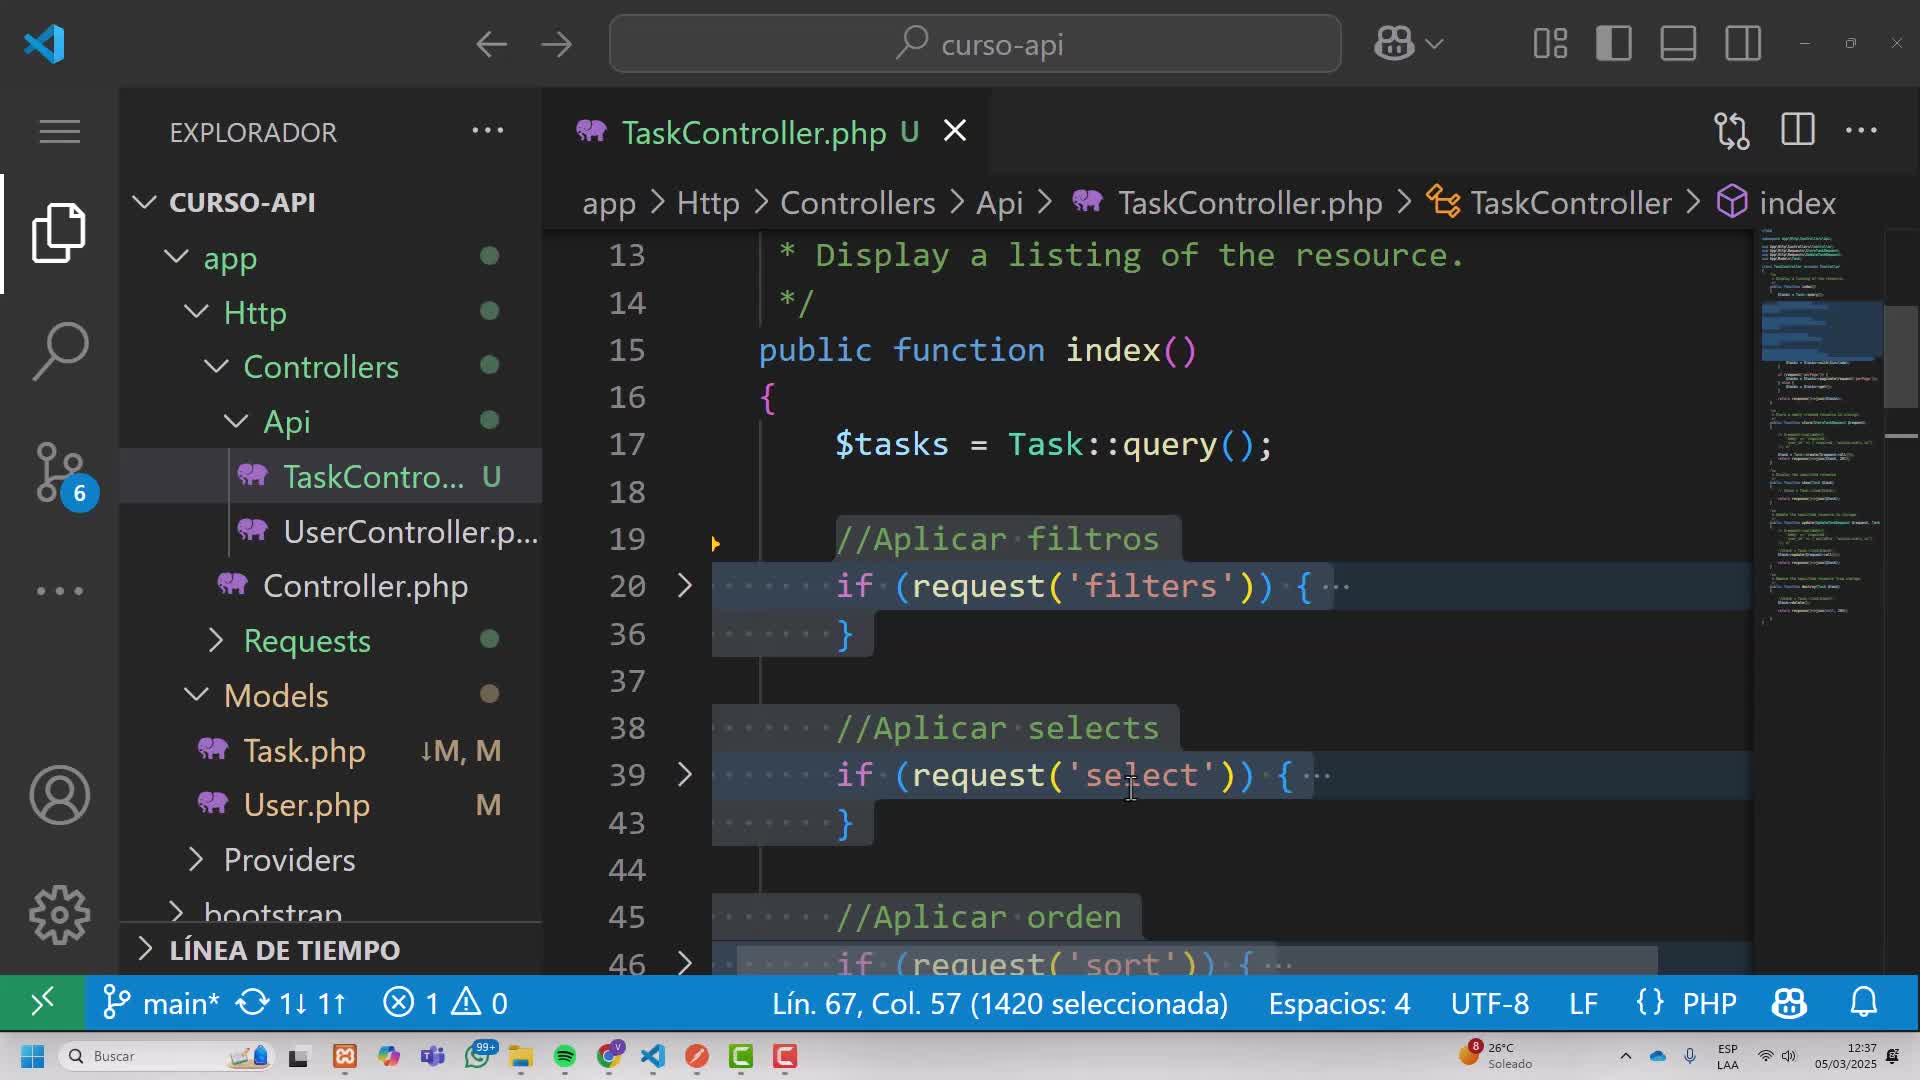Viewport: 1920px width, 1080px height.
Task: Toggle the primary side bar layout button
Action: click(x=1613, y=44)
